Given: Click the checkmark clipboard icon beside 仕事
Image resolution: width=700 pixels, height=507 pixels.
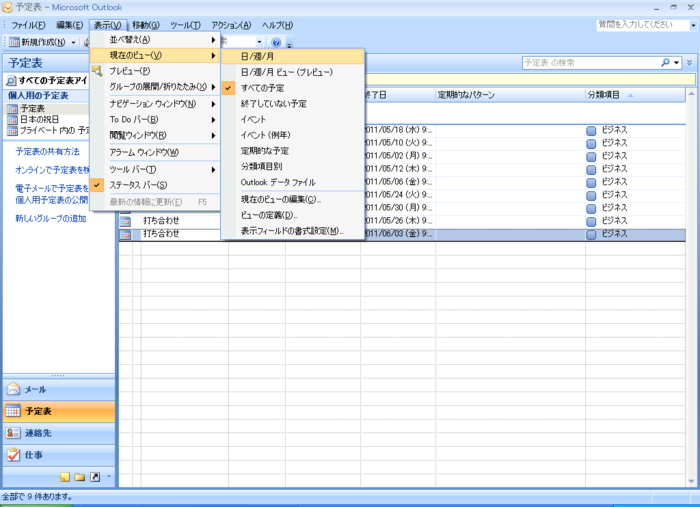Looking at the screenshot, I should coord(13,455).
